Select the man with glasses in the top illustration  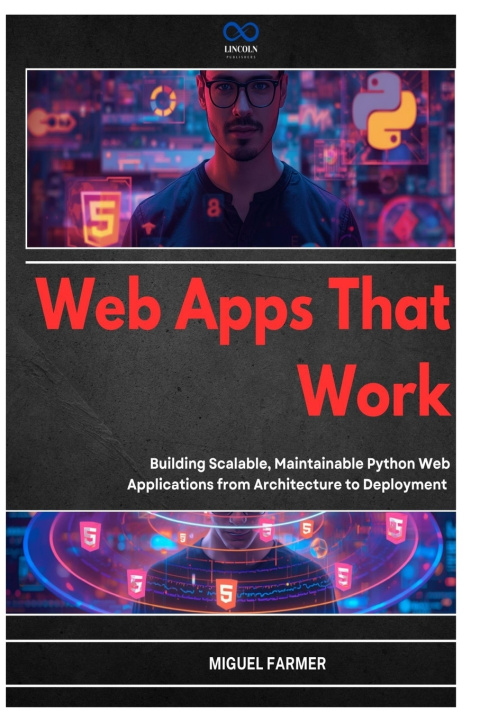click(243, 158)
